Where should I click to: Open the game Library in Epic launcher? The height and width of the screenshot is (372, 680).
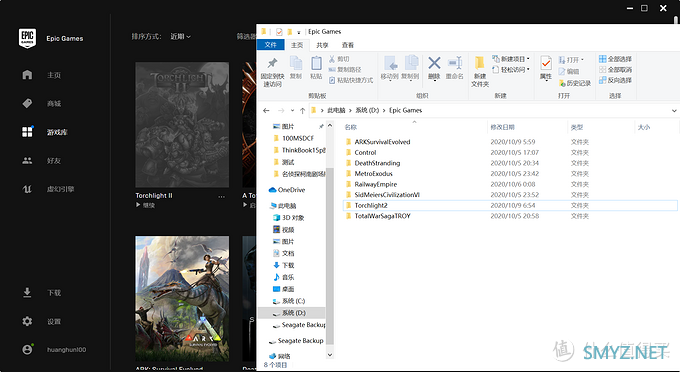coord(45,132)
